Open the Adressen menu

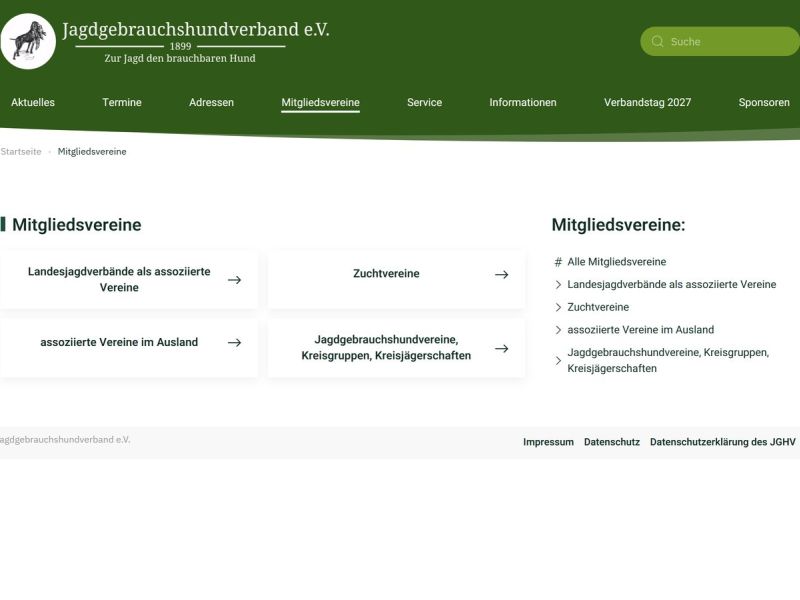[211, 102]
